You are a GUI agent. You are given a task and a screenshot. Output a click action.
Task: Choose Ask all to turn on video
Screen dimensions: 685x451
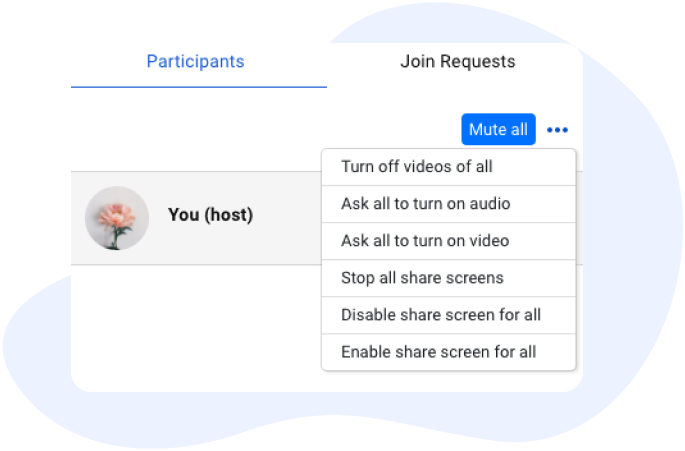point(449,241)
